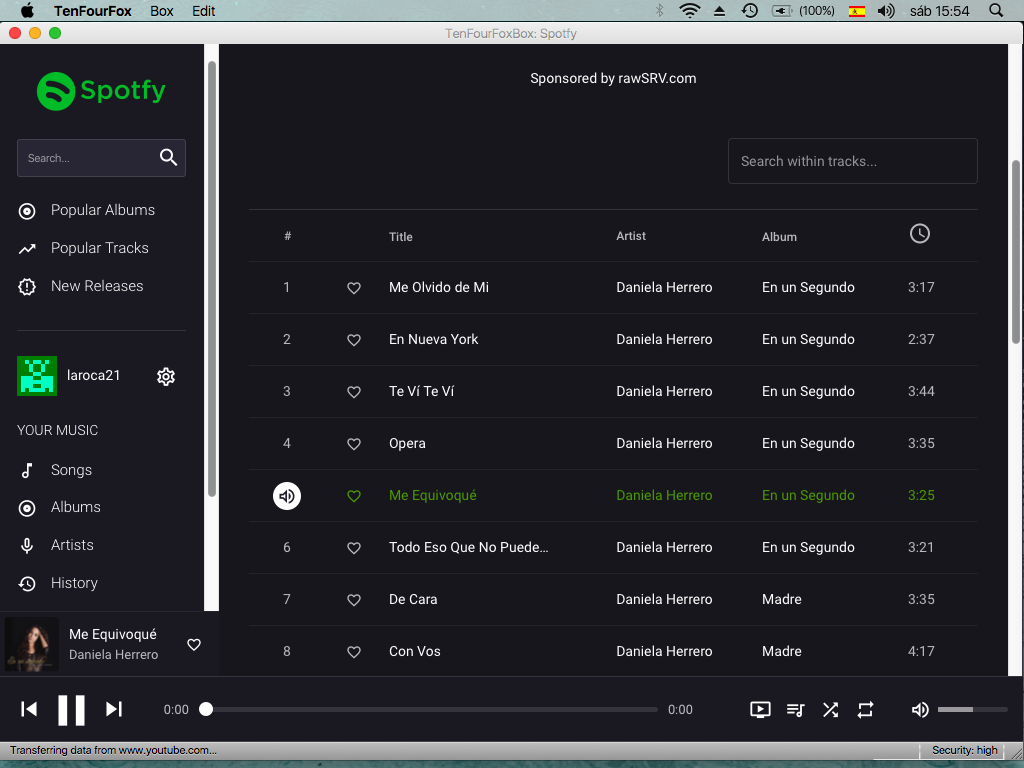1024x768 pixels.
Task: Pause the current song
Action: click(71, 710)
